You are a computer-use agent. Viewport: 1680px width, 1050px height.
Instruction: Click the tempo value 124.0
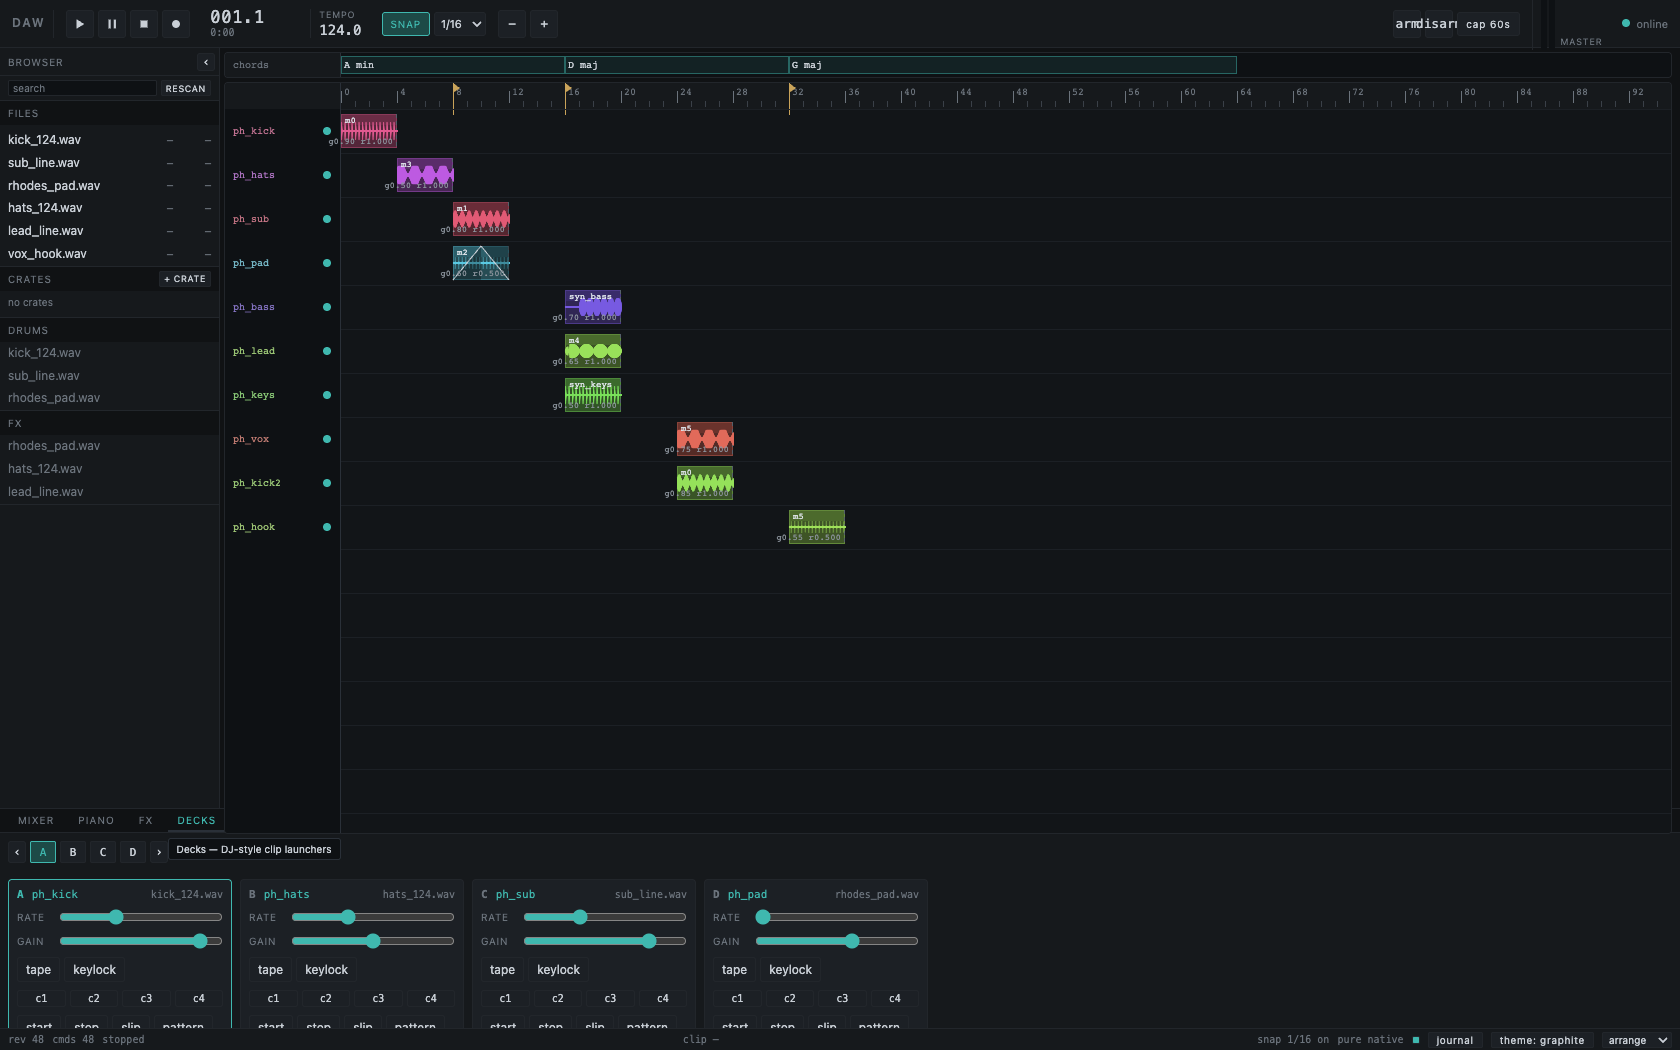[x=340, y=30]
